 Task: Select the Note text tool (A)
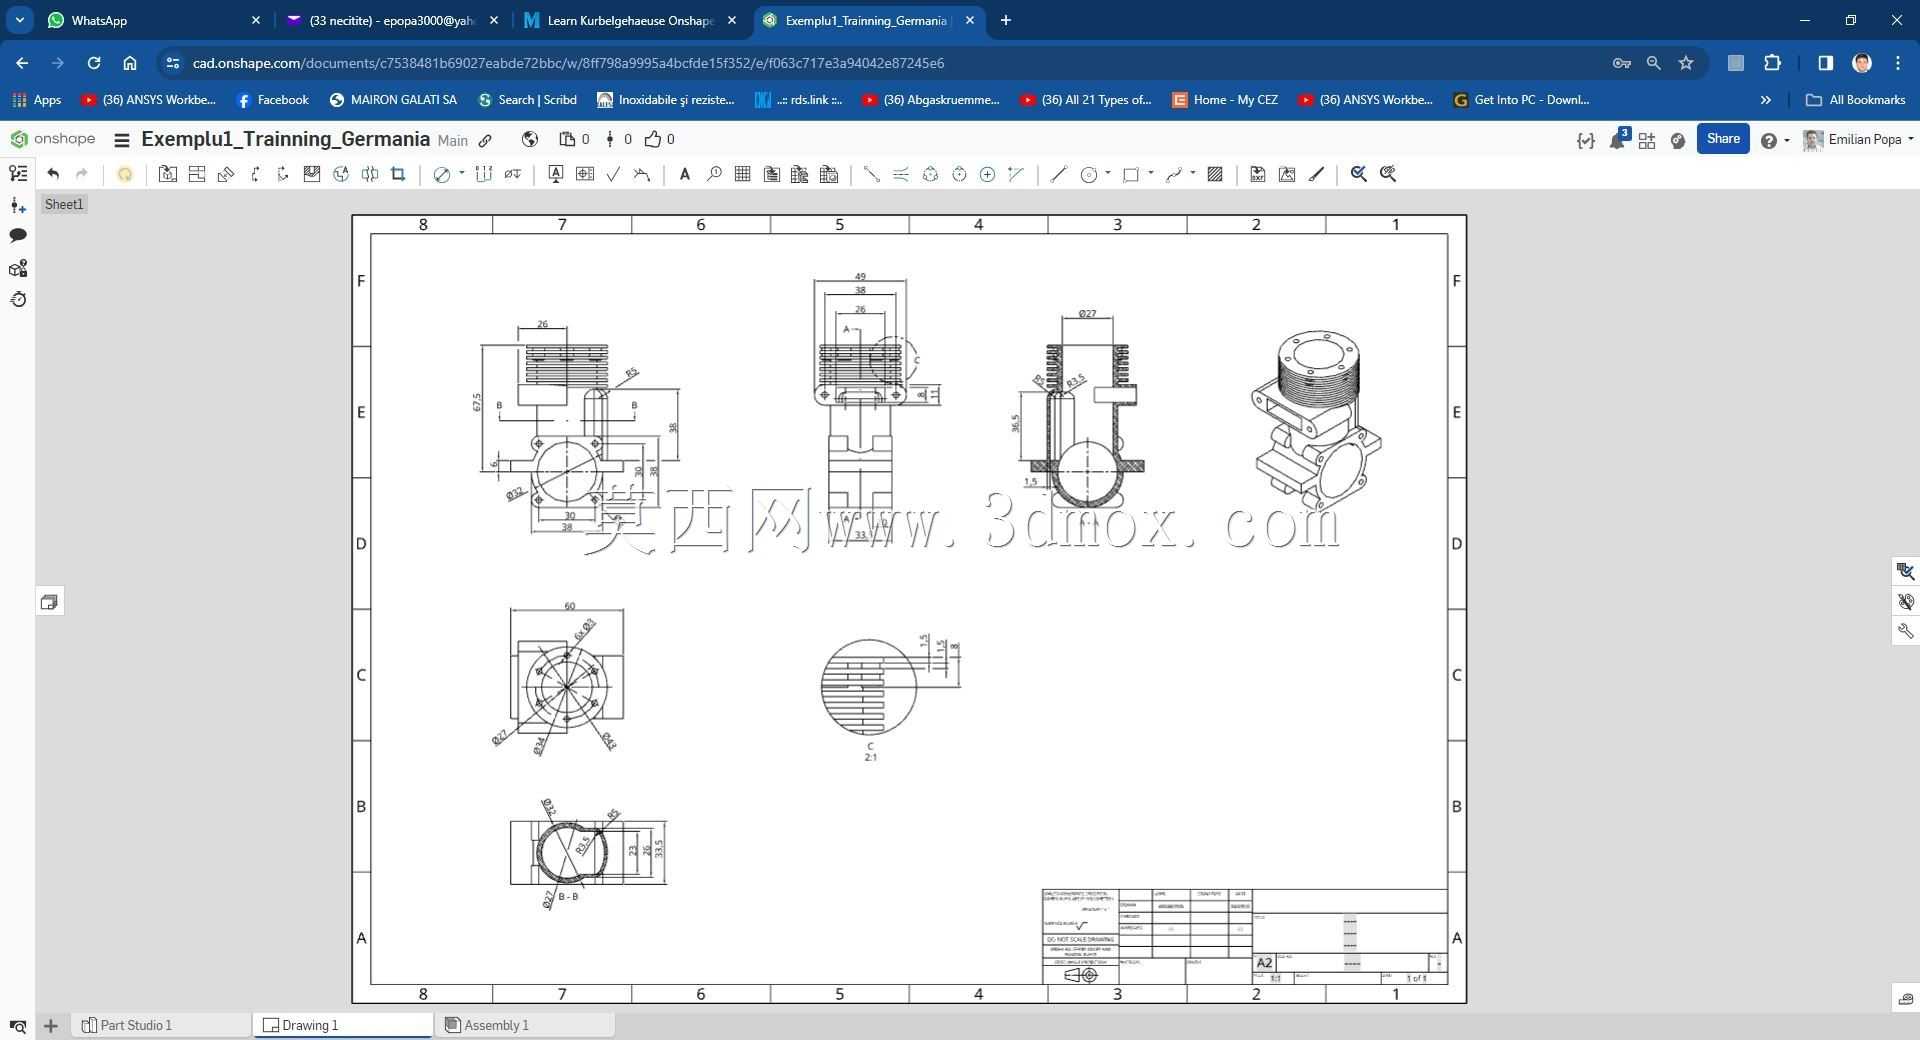point(685,174)
